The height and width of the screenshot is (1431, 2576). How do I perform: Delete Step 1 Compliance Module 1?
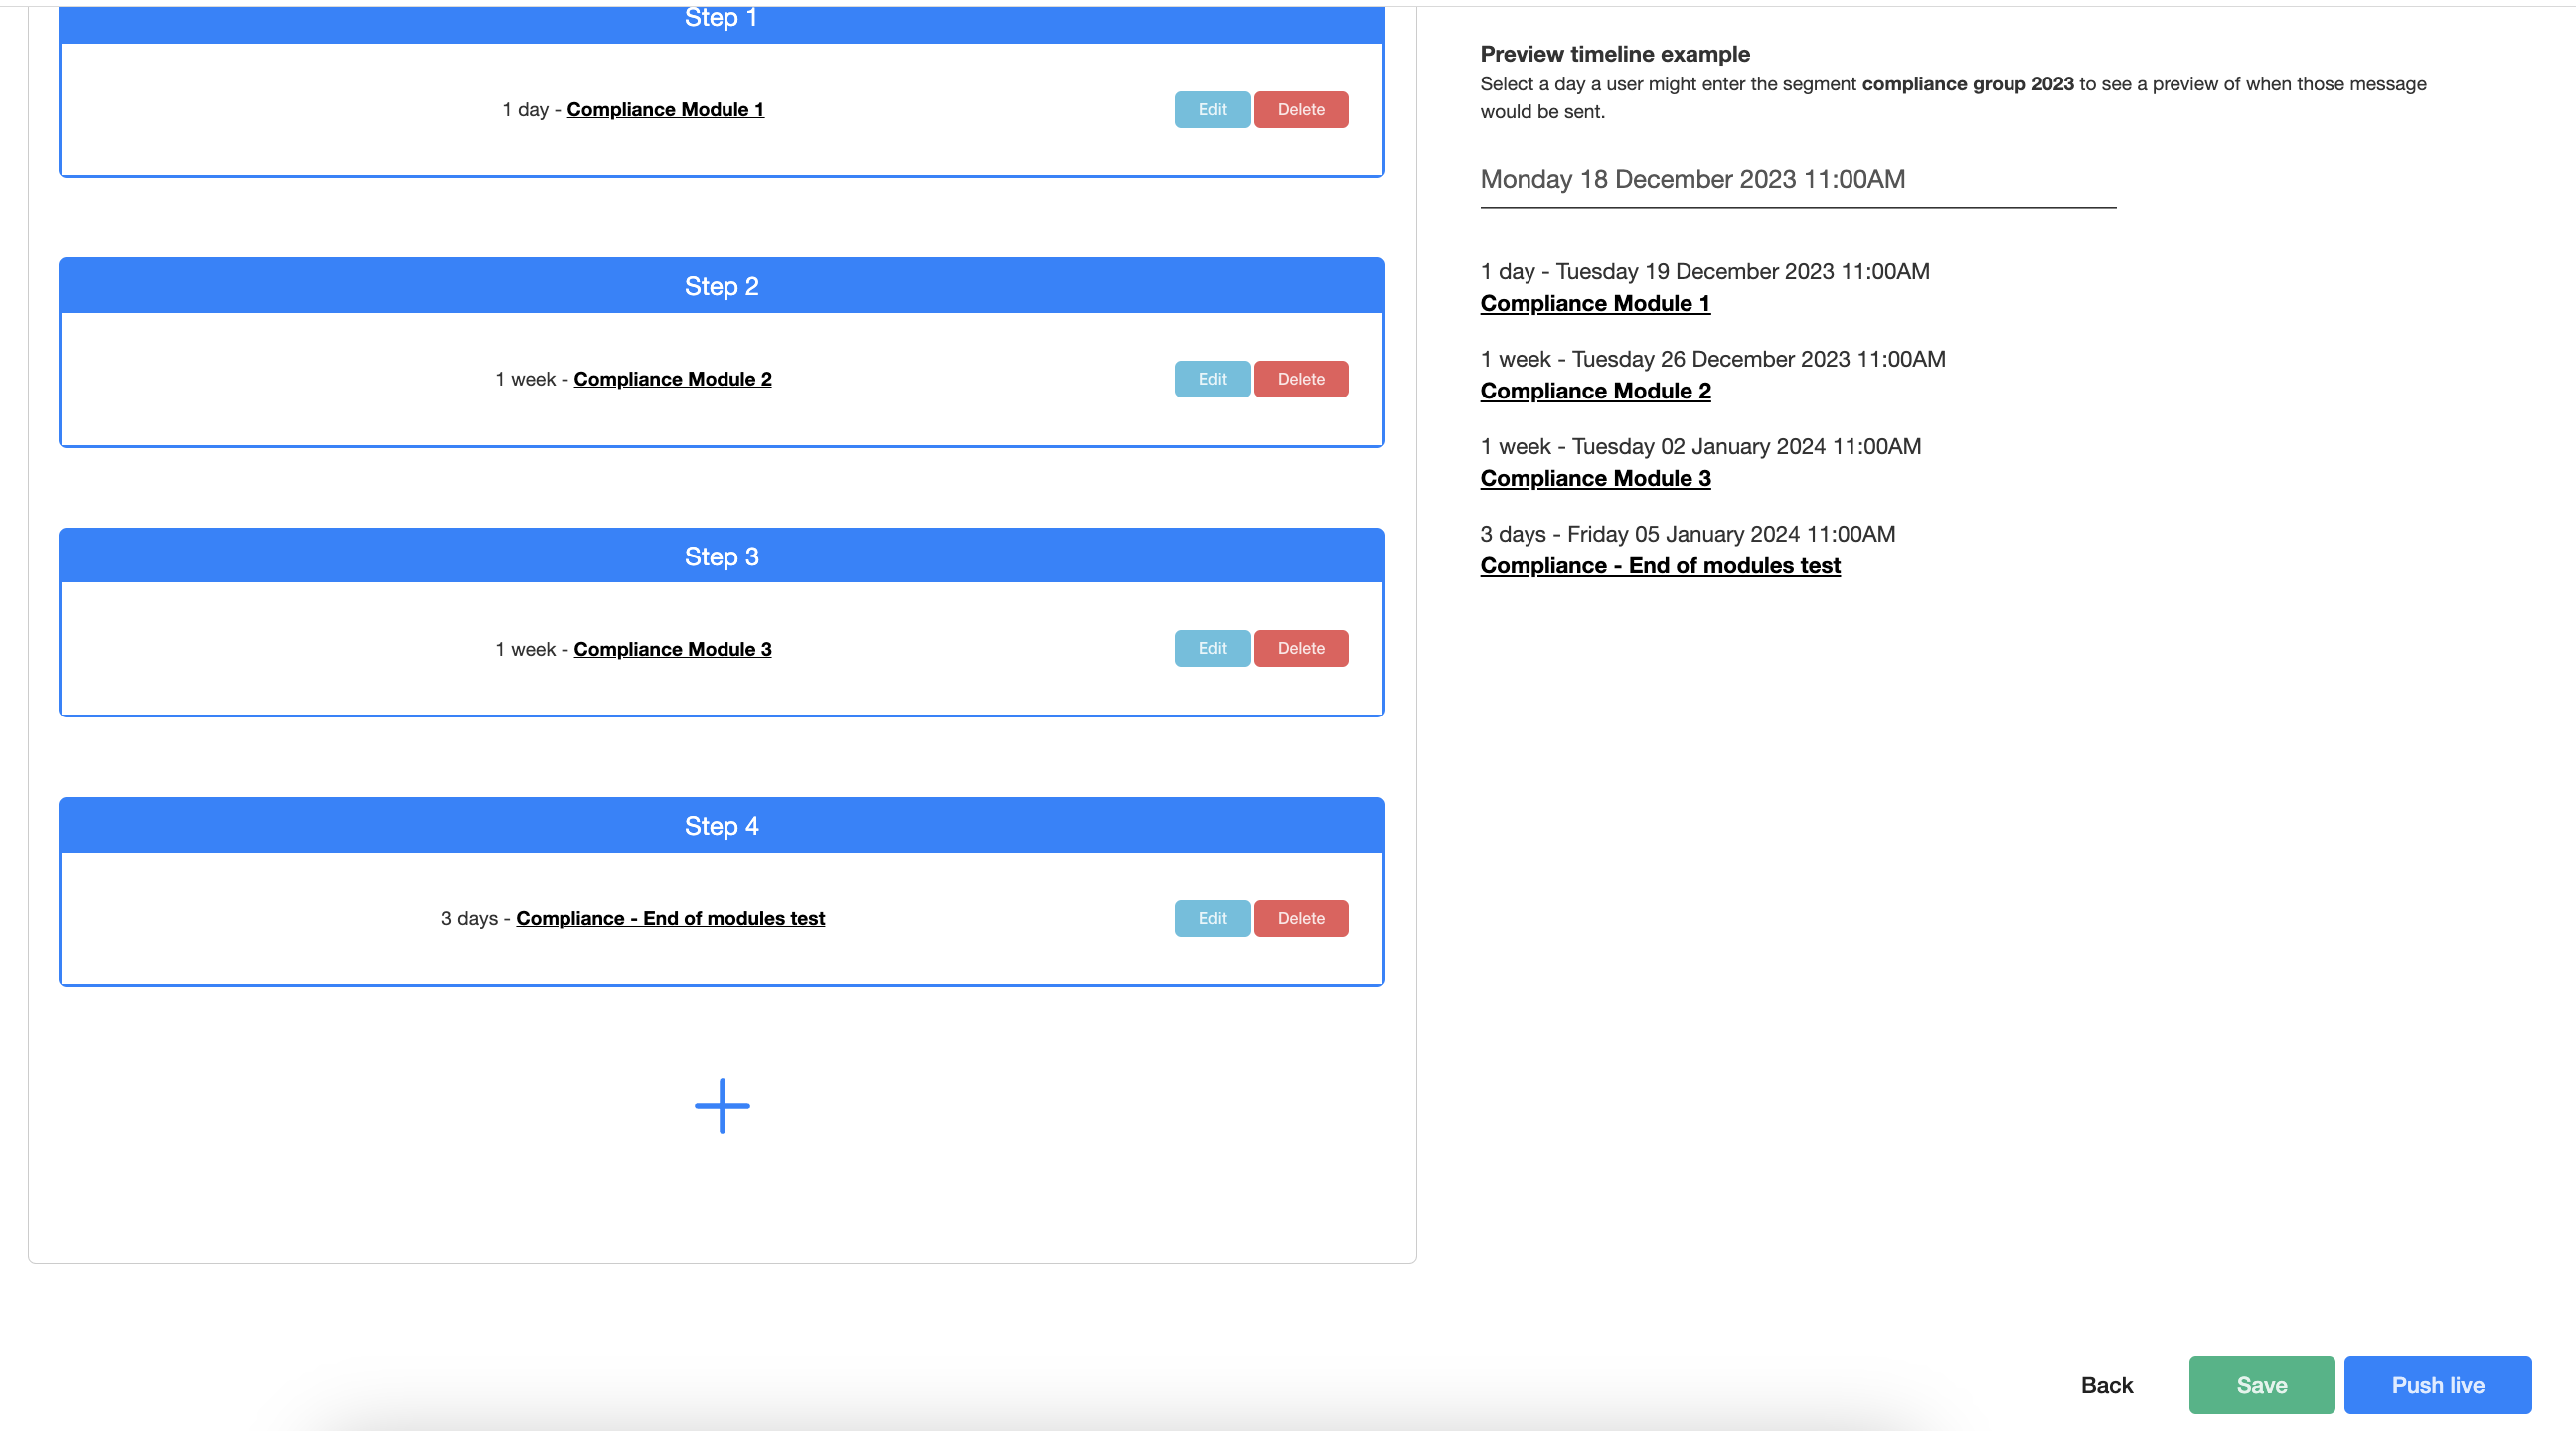(1300, 110)
